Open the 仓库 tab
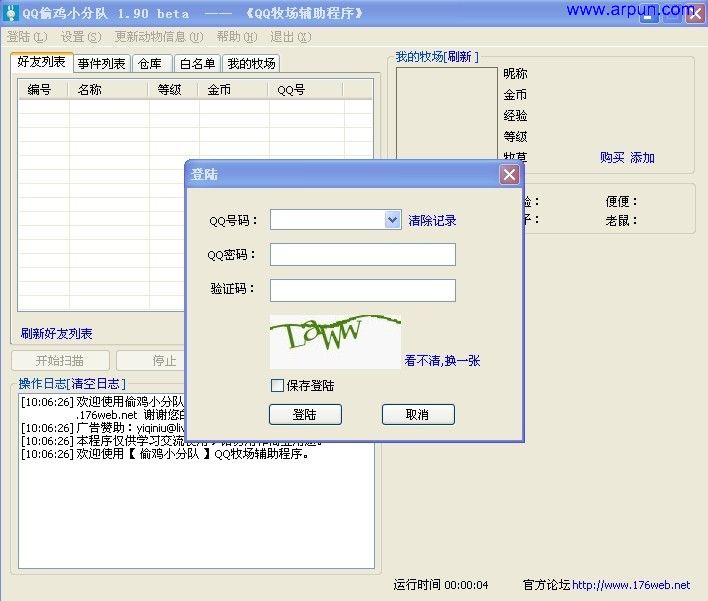Image resolution: width=708 pixels, height=601 pixels. click(149, 64)
